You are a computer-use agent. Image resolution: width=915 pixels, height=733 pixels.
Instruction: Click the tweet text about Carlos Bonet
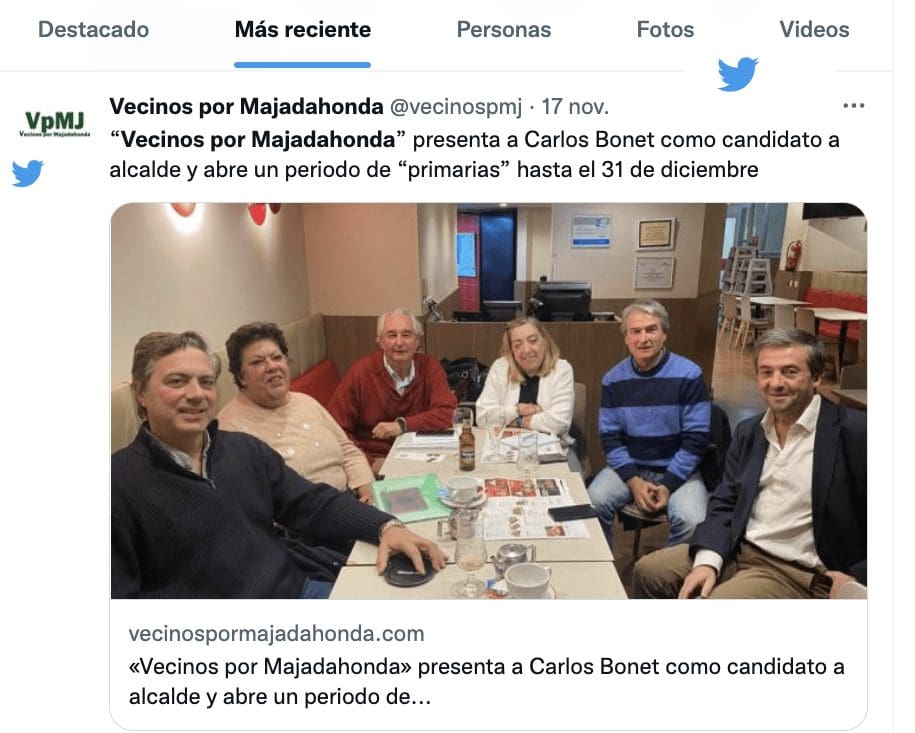(x=474, y=155)
